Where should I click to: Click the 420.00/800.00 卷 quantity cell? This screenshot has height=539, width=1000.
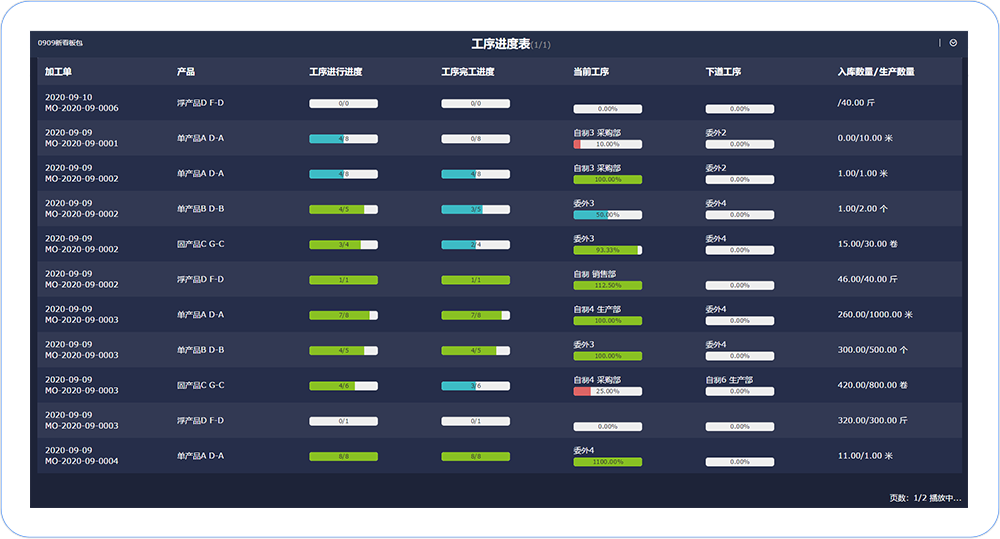click(872, 385)
